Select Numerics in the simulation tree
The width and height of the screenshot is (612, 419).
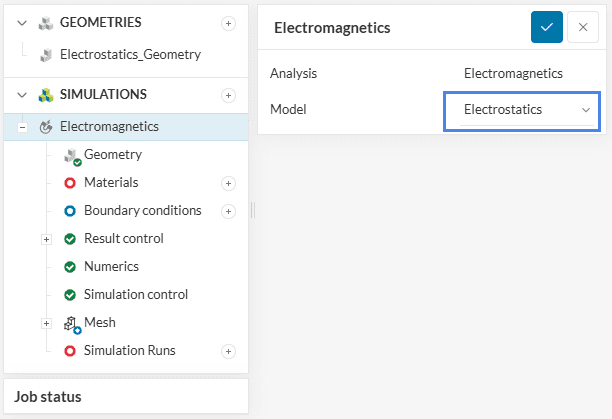[x=111, y=267]
